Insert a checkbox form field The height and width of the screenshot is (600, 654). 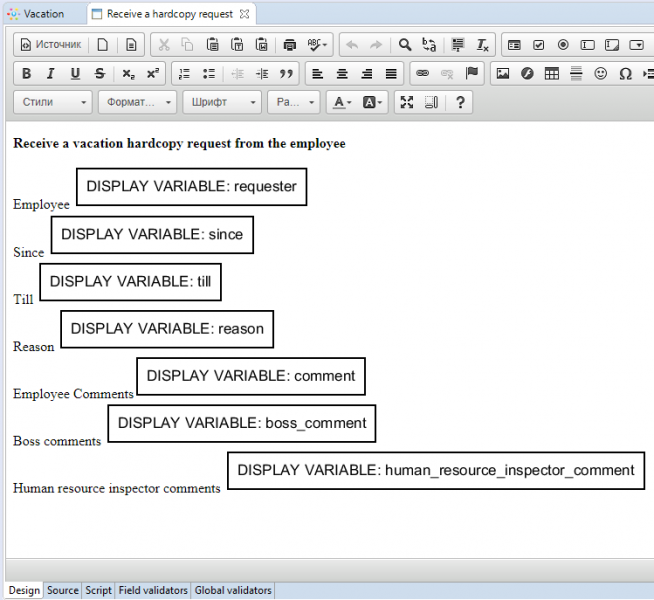(x=538, y=45)
